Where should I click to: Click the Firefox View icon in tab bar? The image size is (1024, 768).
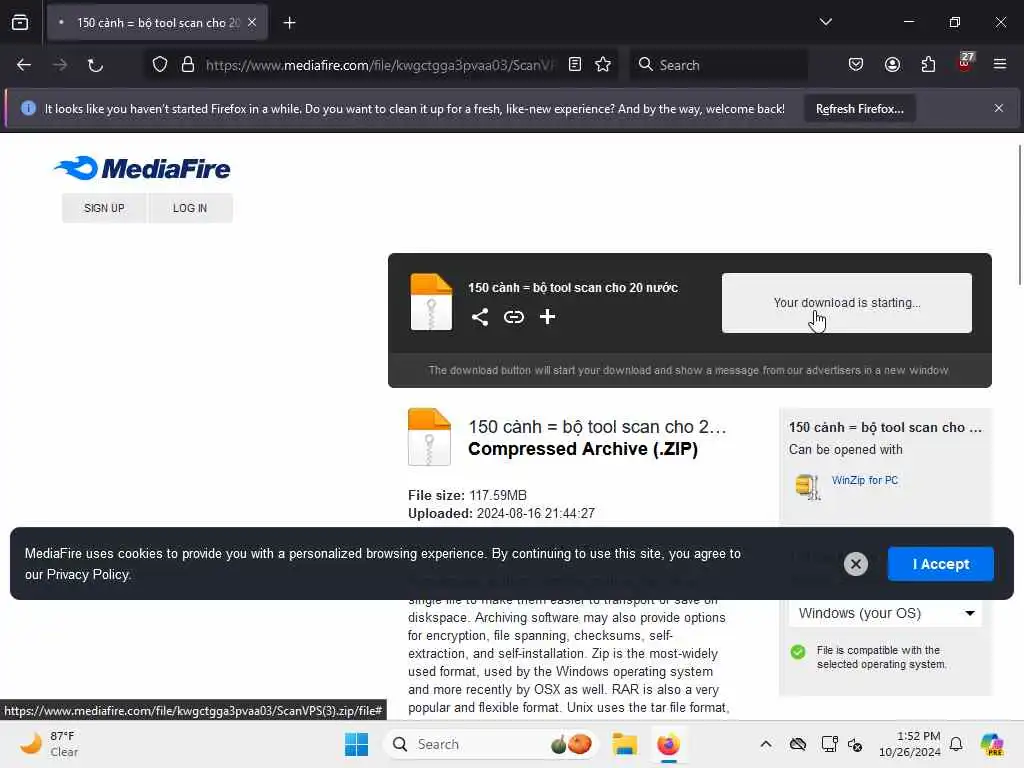pyautogui.click(x=20, y=22)
